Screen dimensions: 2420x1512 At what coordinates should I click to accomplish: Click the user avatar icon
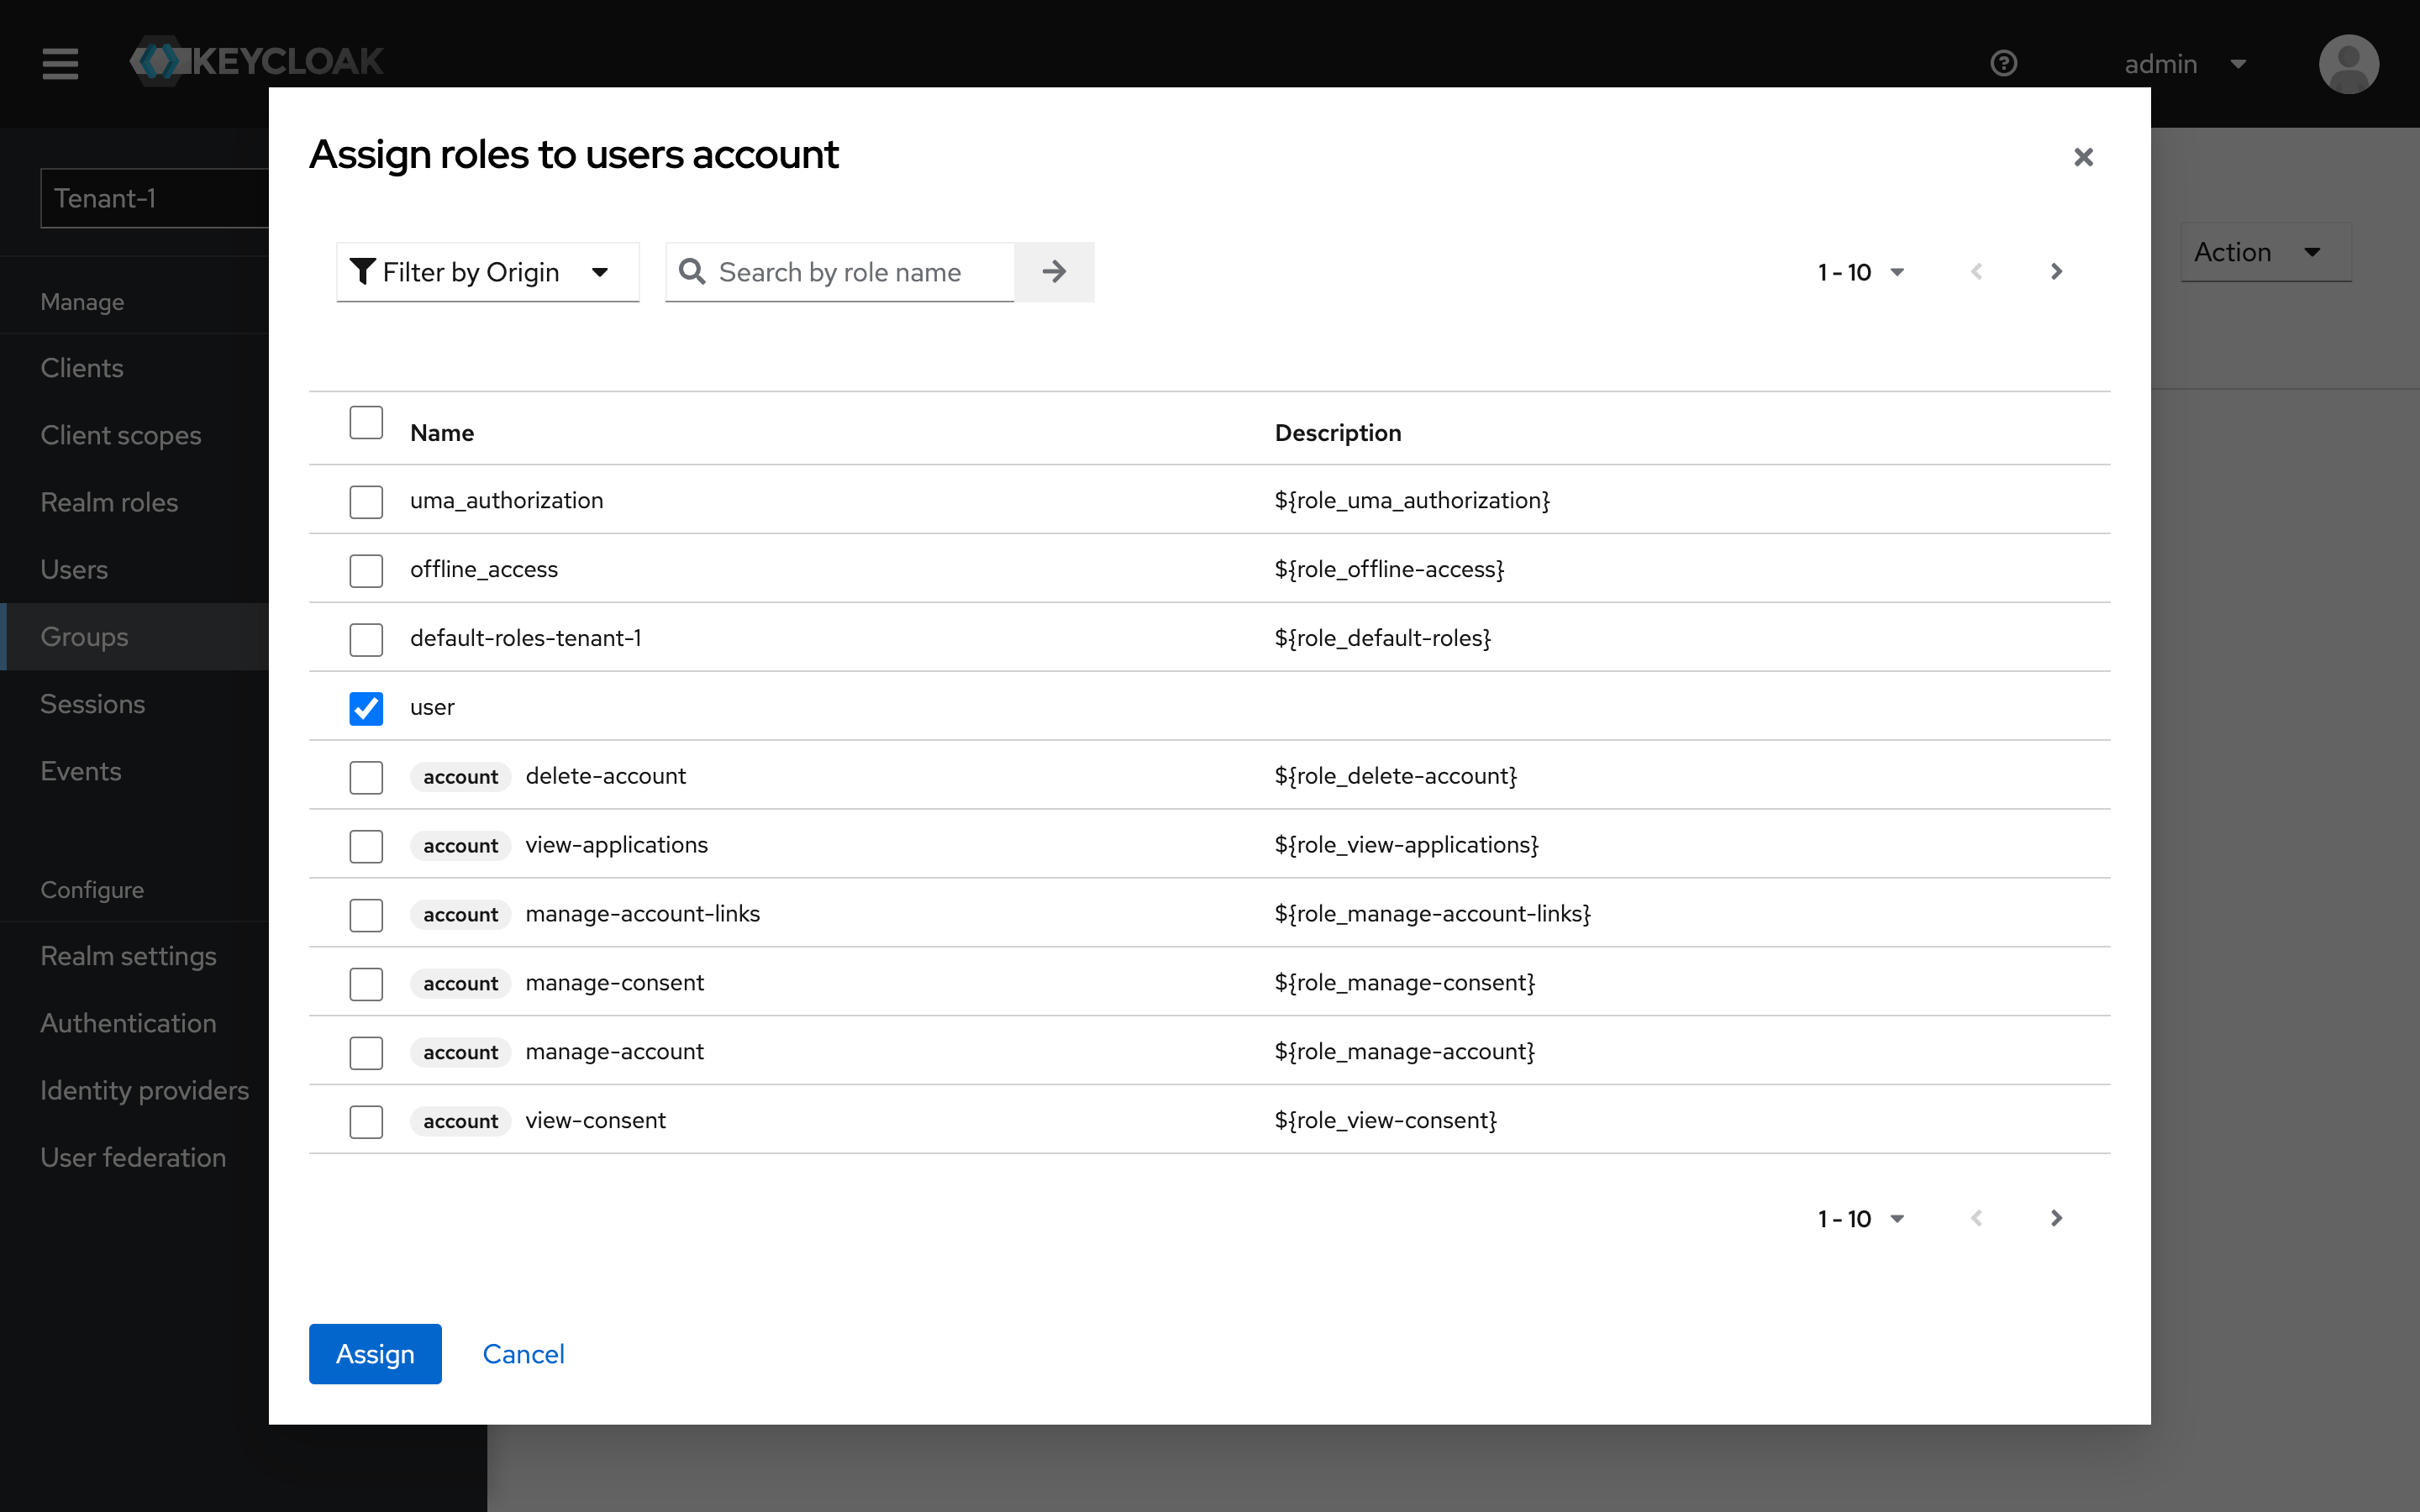click(x=2347, y=63)
